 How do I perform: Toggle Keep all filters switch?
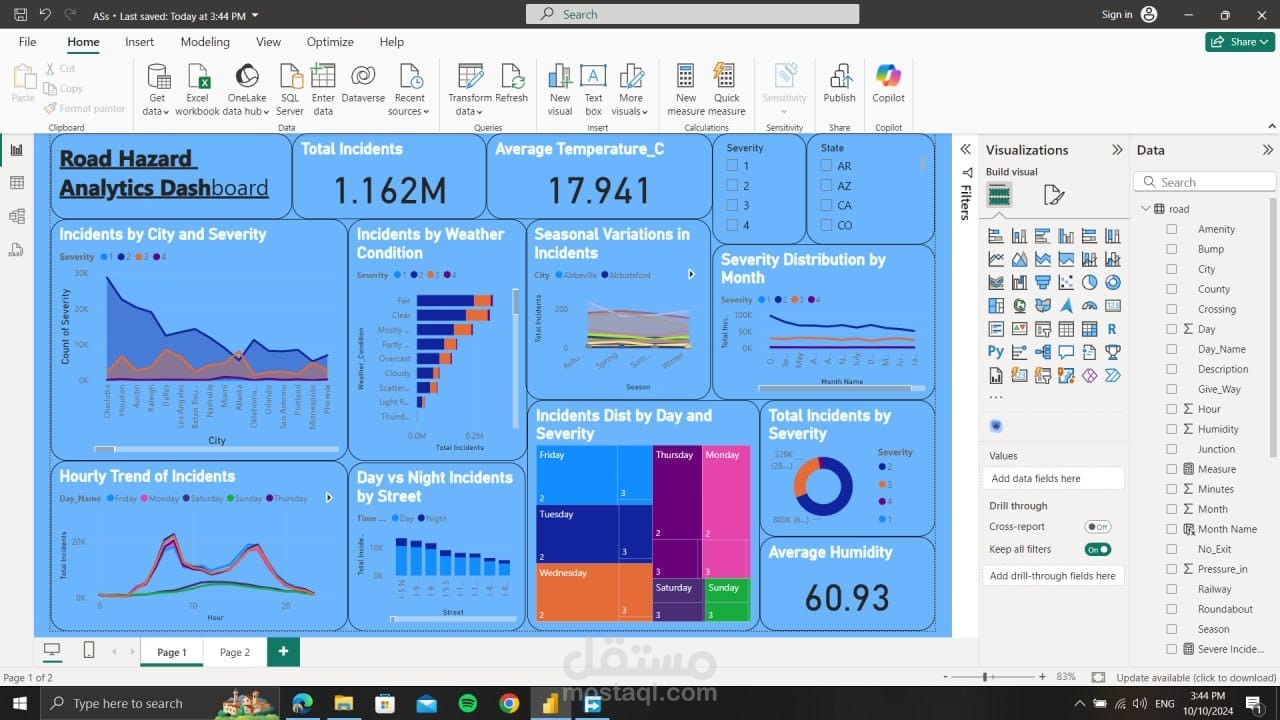[1097, 549]
